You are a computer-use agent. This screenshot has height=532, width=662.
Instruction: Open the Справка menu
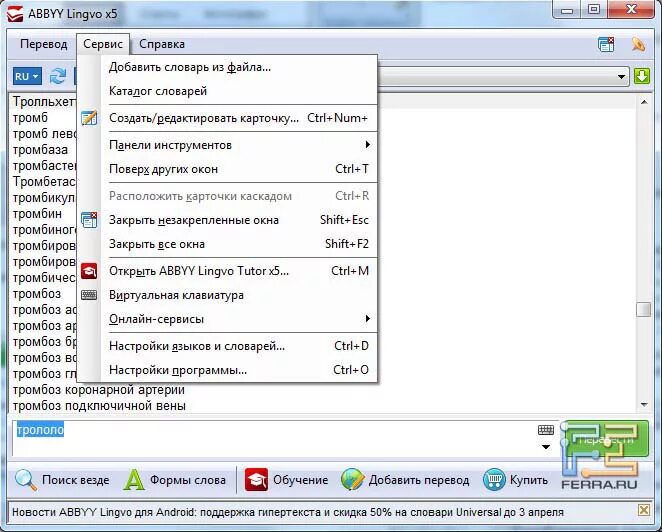tap(162, 44)
